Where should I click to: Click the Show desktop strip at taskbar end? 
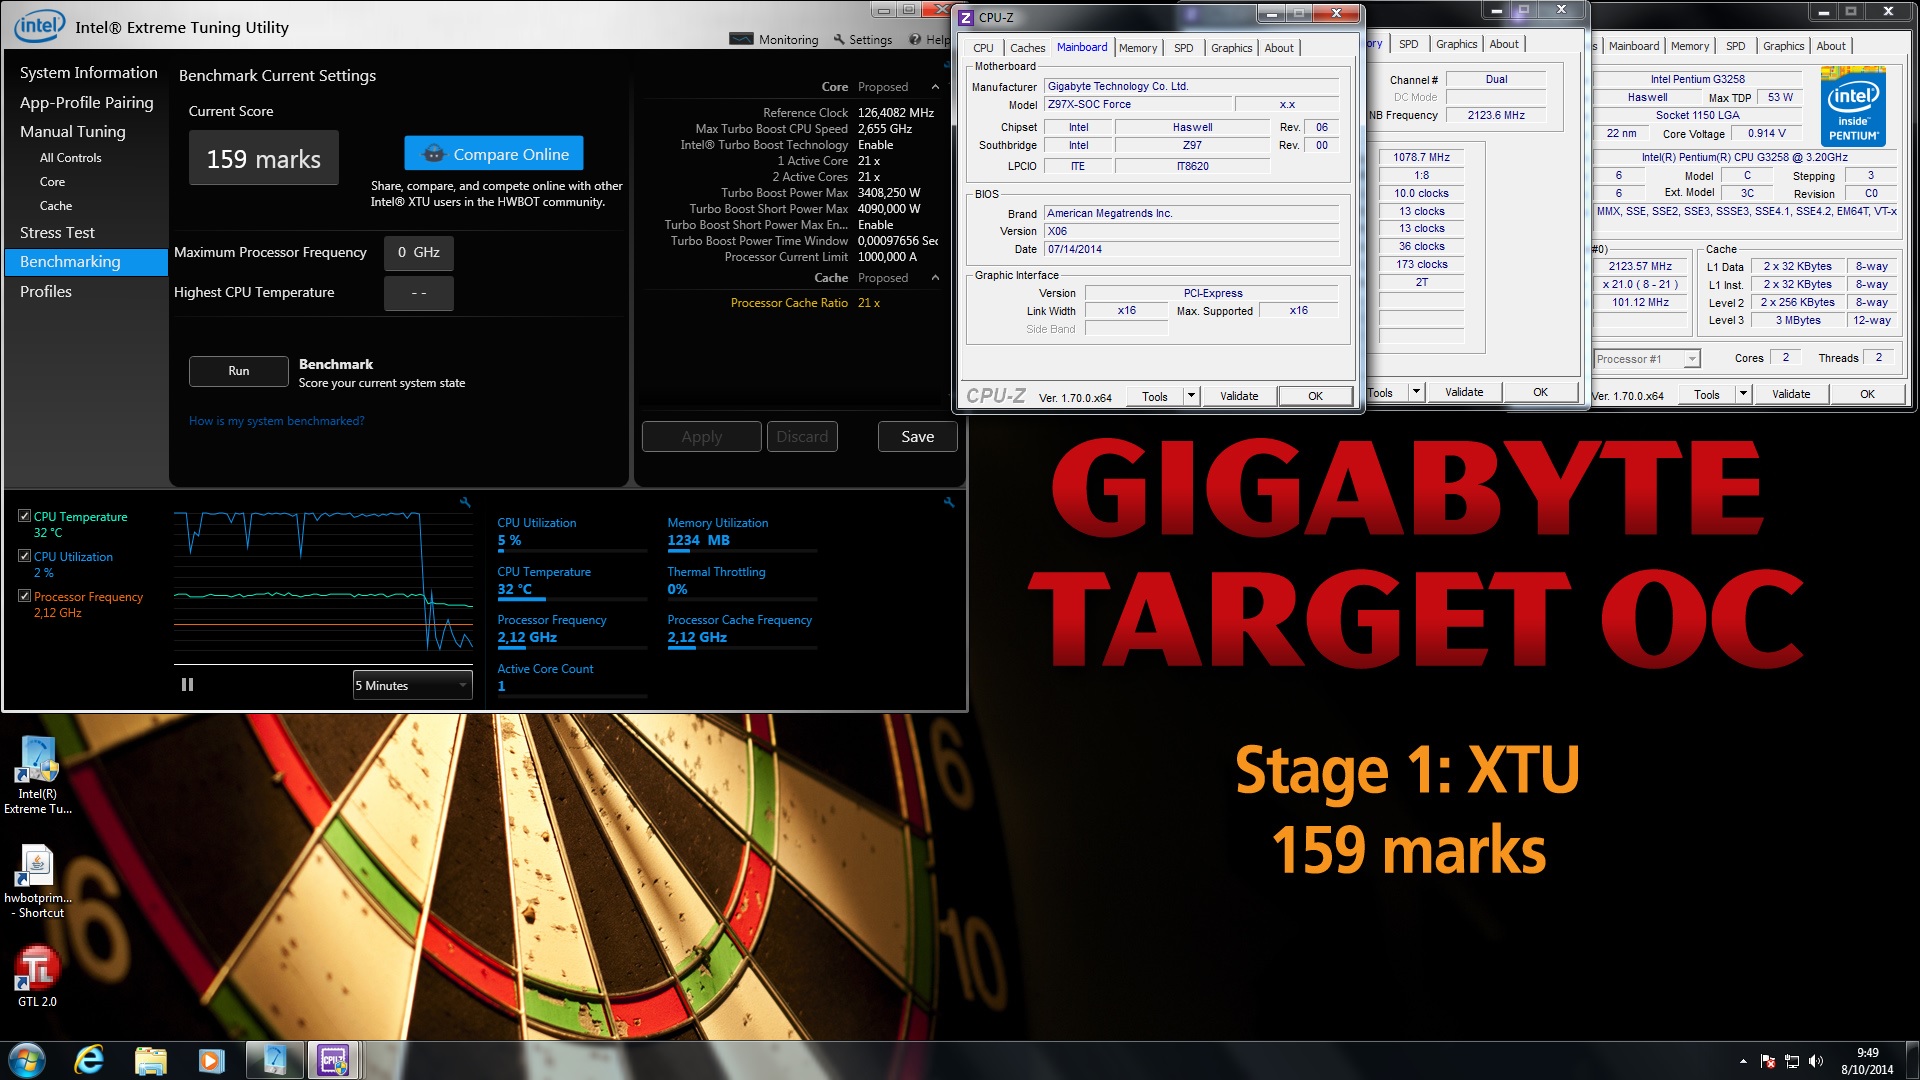(1912, 1060)
